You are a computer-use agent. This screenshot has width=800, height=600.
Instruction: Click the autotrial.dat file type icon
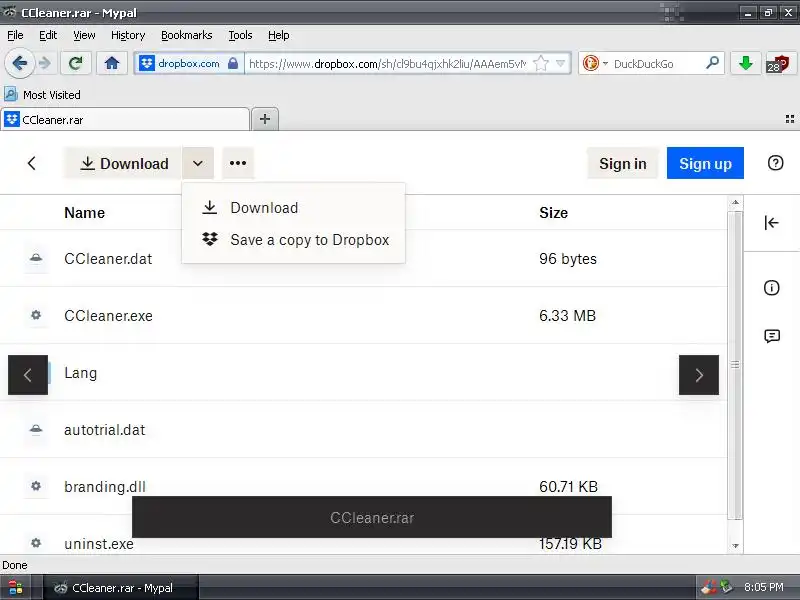pyautogui.click(x=36, y=430)
